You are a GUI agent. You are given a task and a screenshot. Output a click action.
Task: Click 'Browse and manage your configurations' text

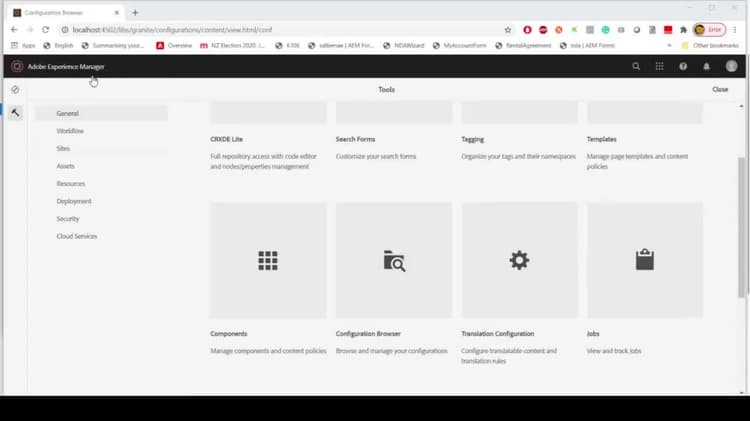[392, 351]
